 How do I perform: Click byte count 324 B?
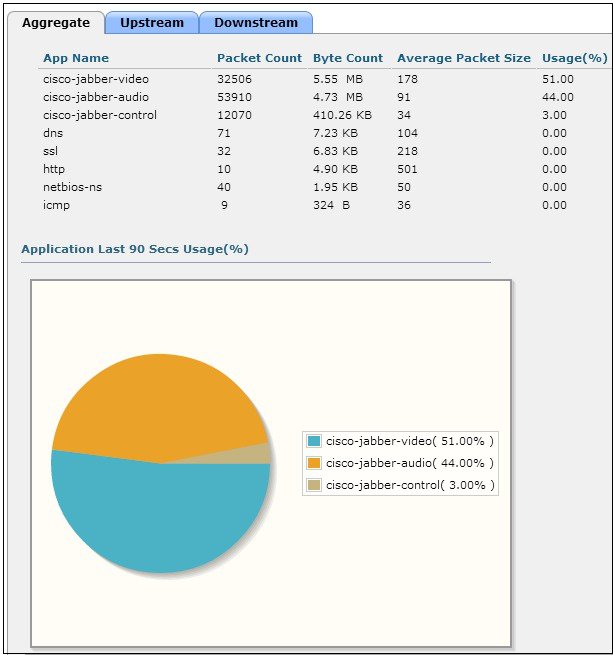[332, 205]
